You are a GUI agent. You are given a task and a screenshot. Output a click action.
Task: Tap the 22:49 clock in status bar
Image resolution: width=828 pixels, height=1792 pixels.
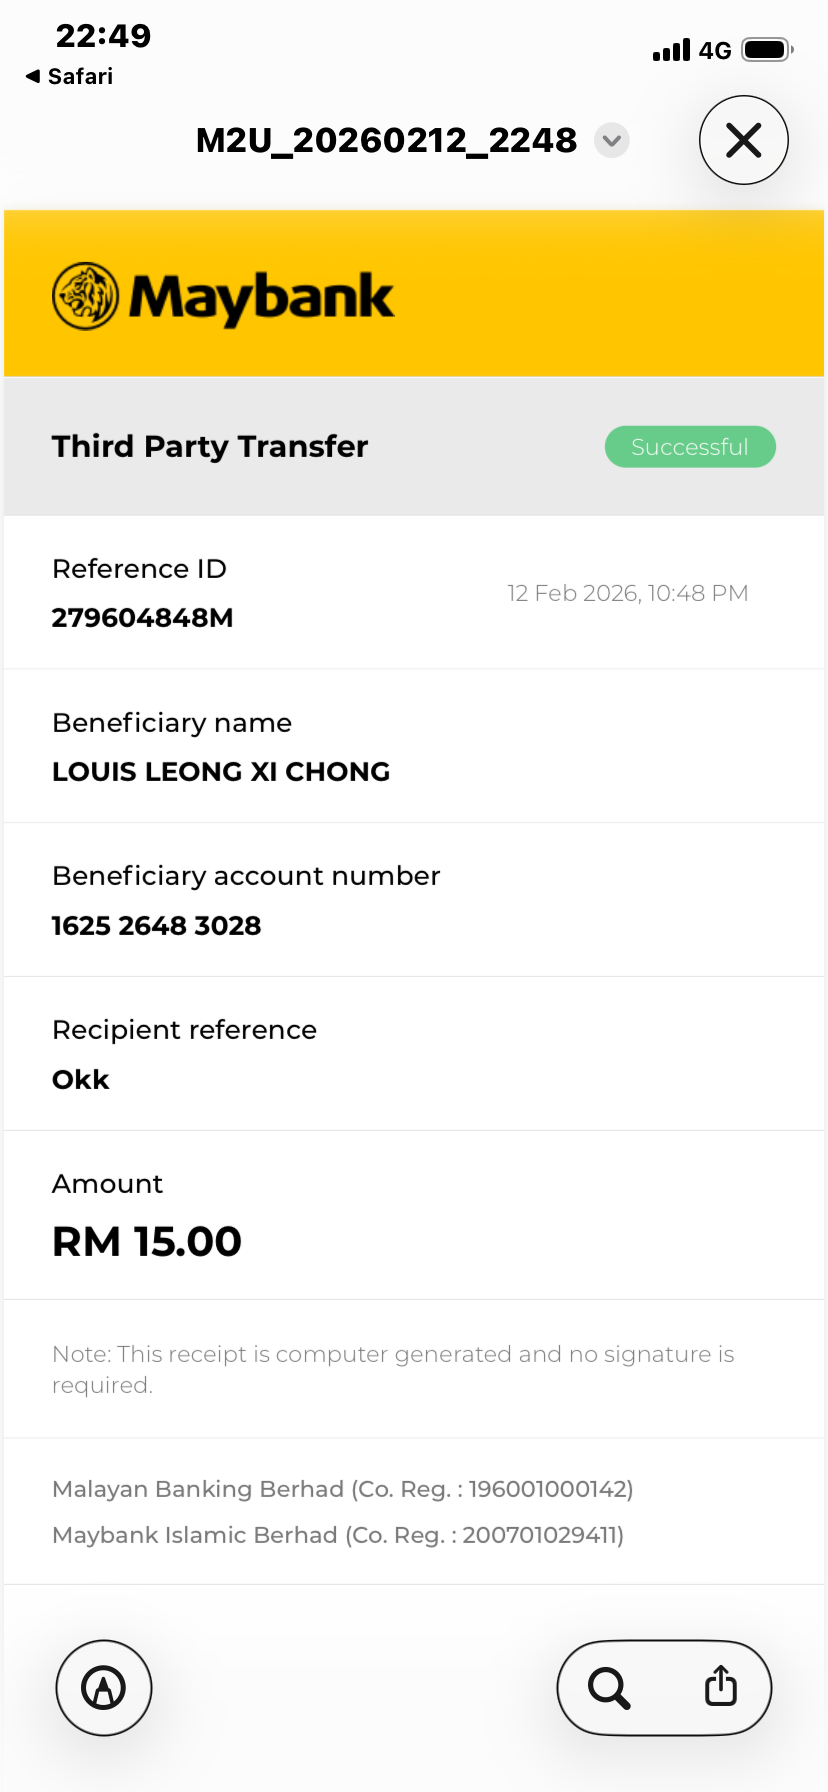[x=103, y=36]
